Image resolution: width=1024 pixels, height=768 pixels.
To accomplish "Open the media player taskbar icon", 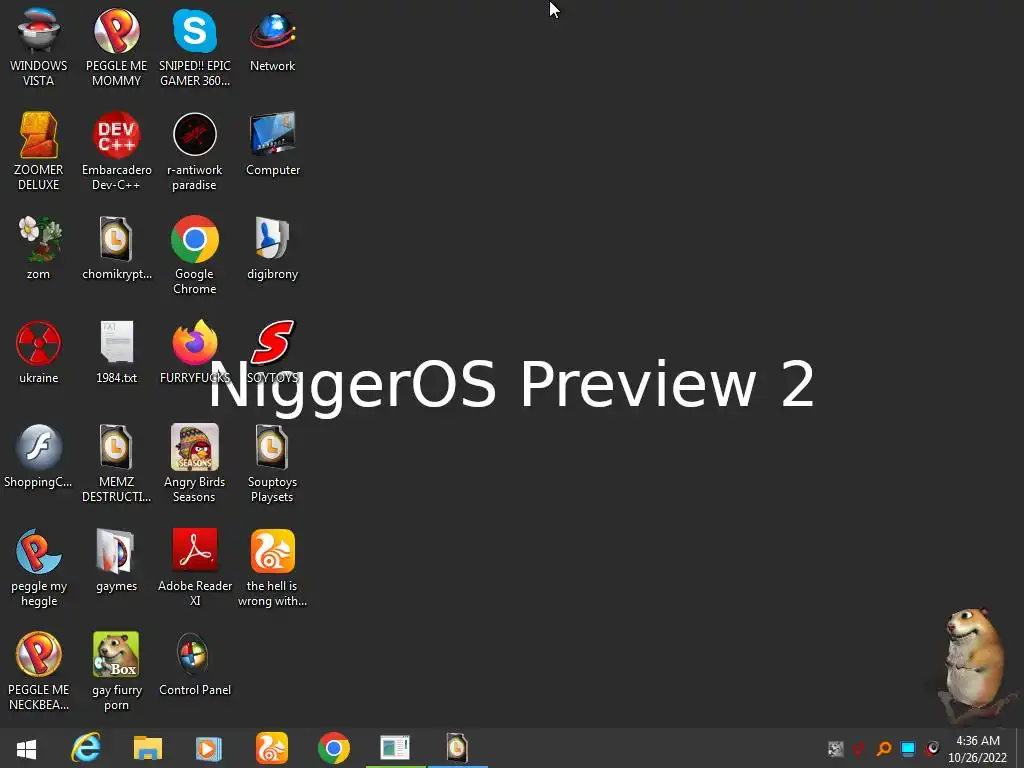I will point(209,748).
